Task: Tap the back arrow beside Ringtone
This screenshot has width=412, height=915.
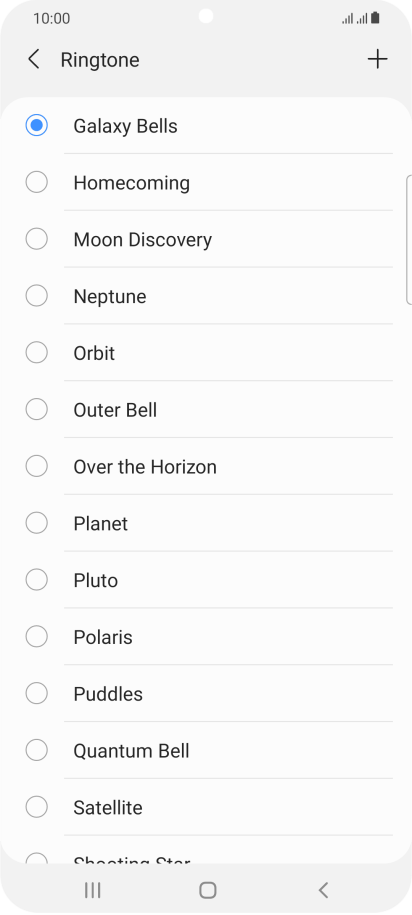Action: coord(34,60)
